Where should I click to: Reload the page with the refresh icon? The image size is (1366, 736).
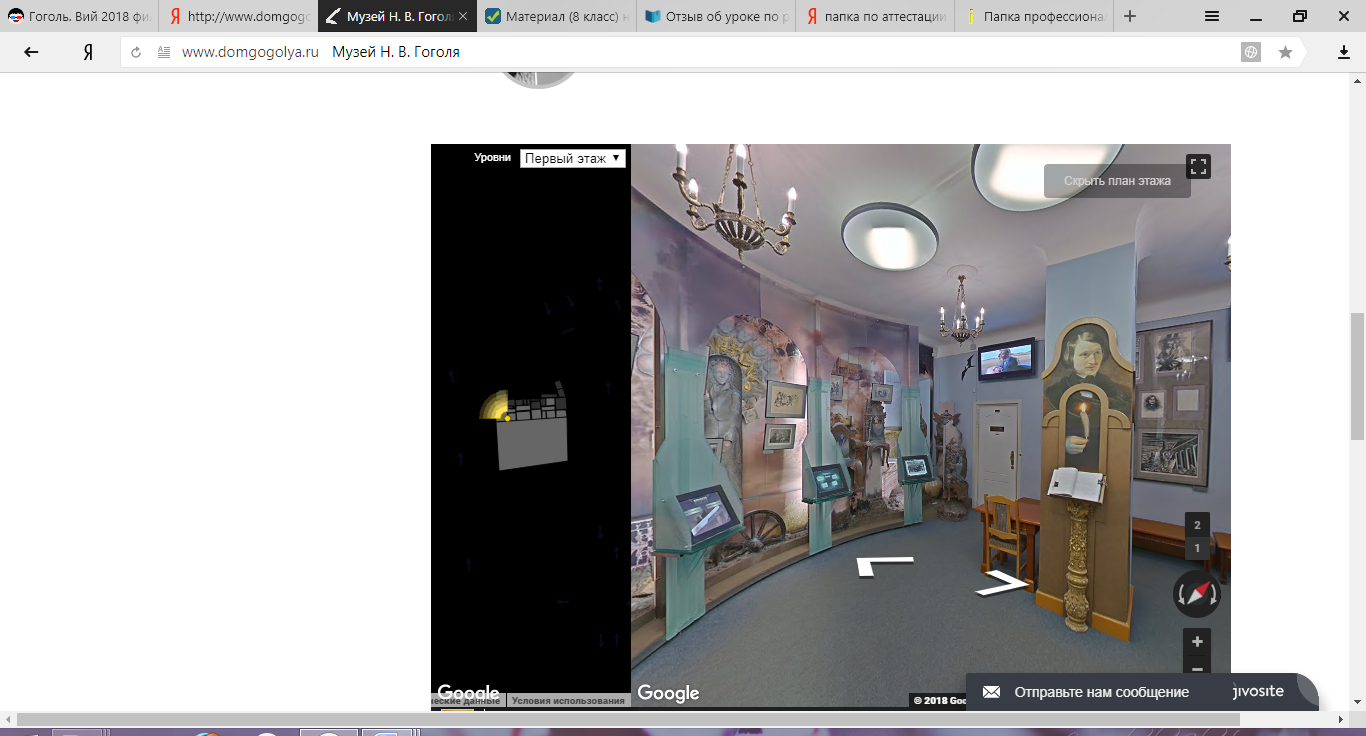coord(136,52)
